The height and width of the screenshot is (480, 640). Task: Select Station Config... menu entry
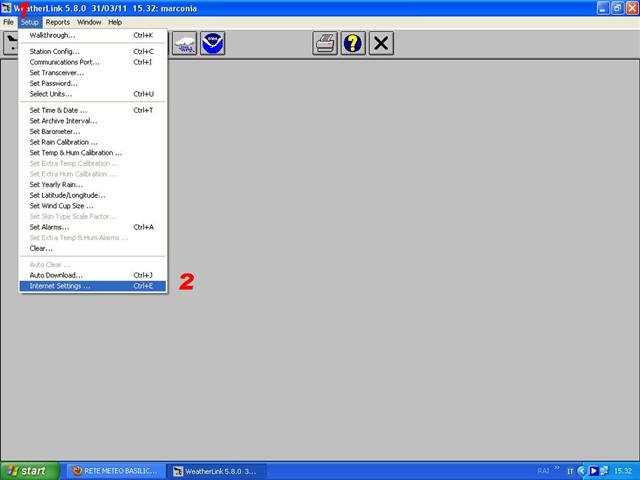point(93,51)
